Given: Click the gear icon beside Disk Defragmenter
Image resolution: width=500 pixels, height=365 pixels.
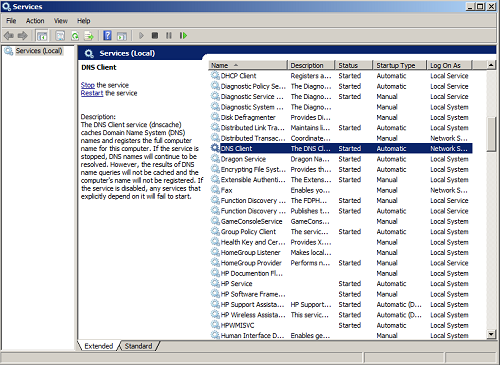Looking at the screenshot, I should (x=215, y=117).
